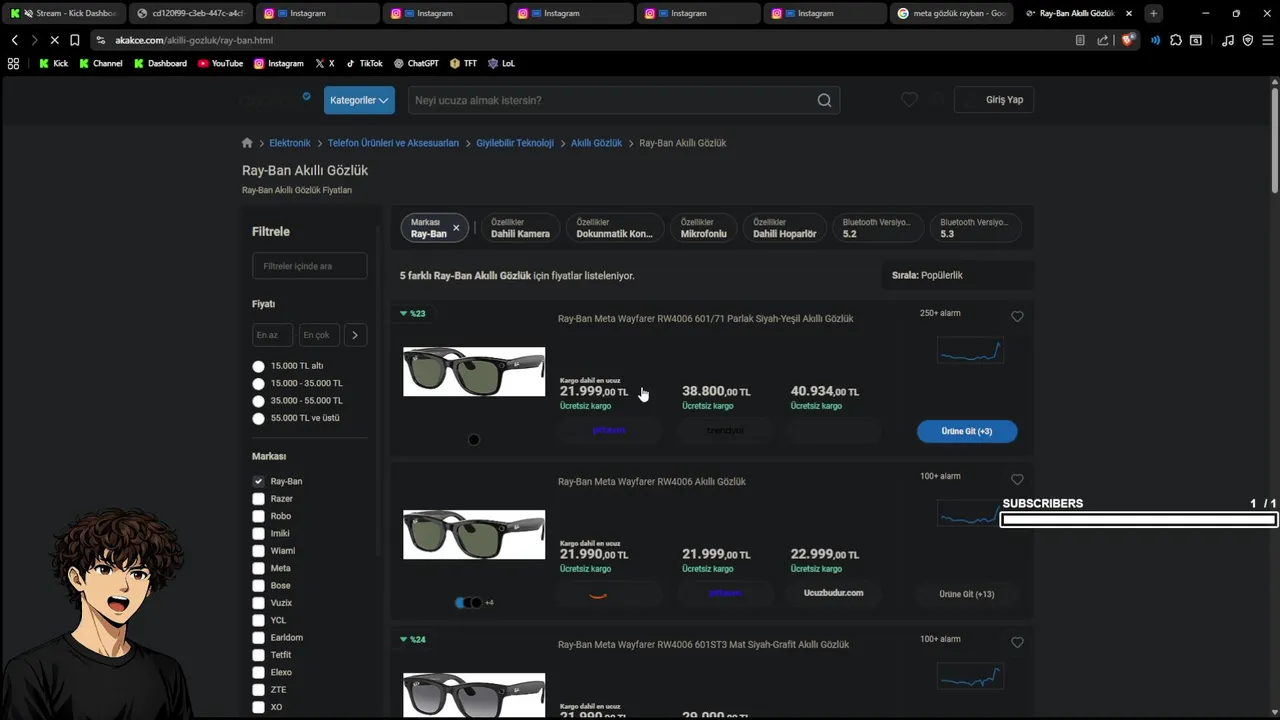Open the Giyilebilir Teknoloji breadcrumb link
This screenshot has width=1280, height=720.
(x=515, y=143)
